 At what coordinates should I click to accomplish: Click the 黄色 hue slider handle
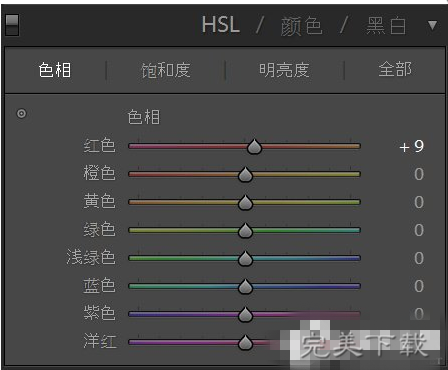pyautogui.click(x=245, y=203)
